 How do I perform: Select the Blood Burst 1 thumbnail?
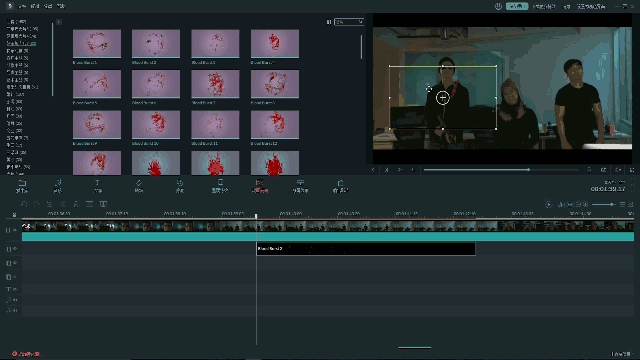pos(97,43)
